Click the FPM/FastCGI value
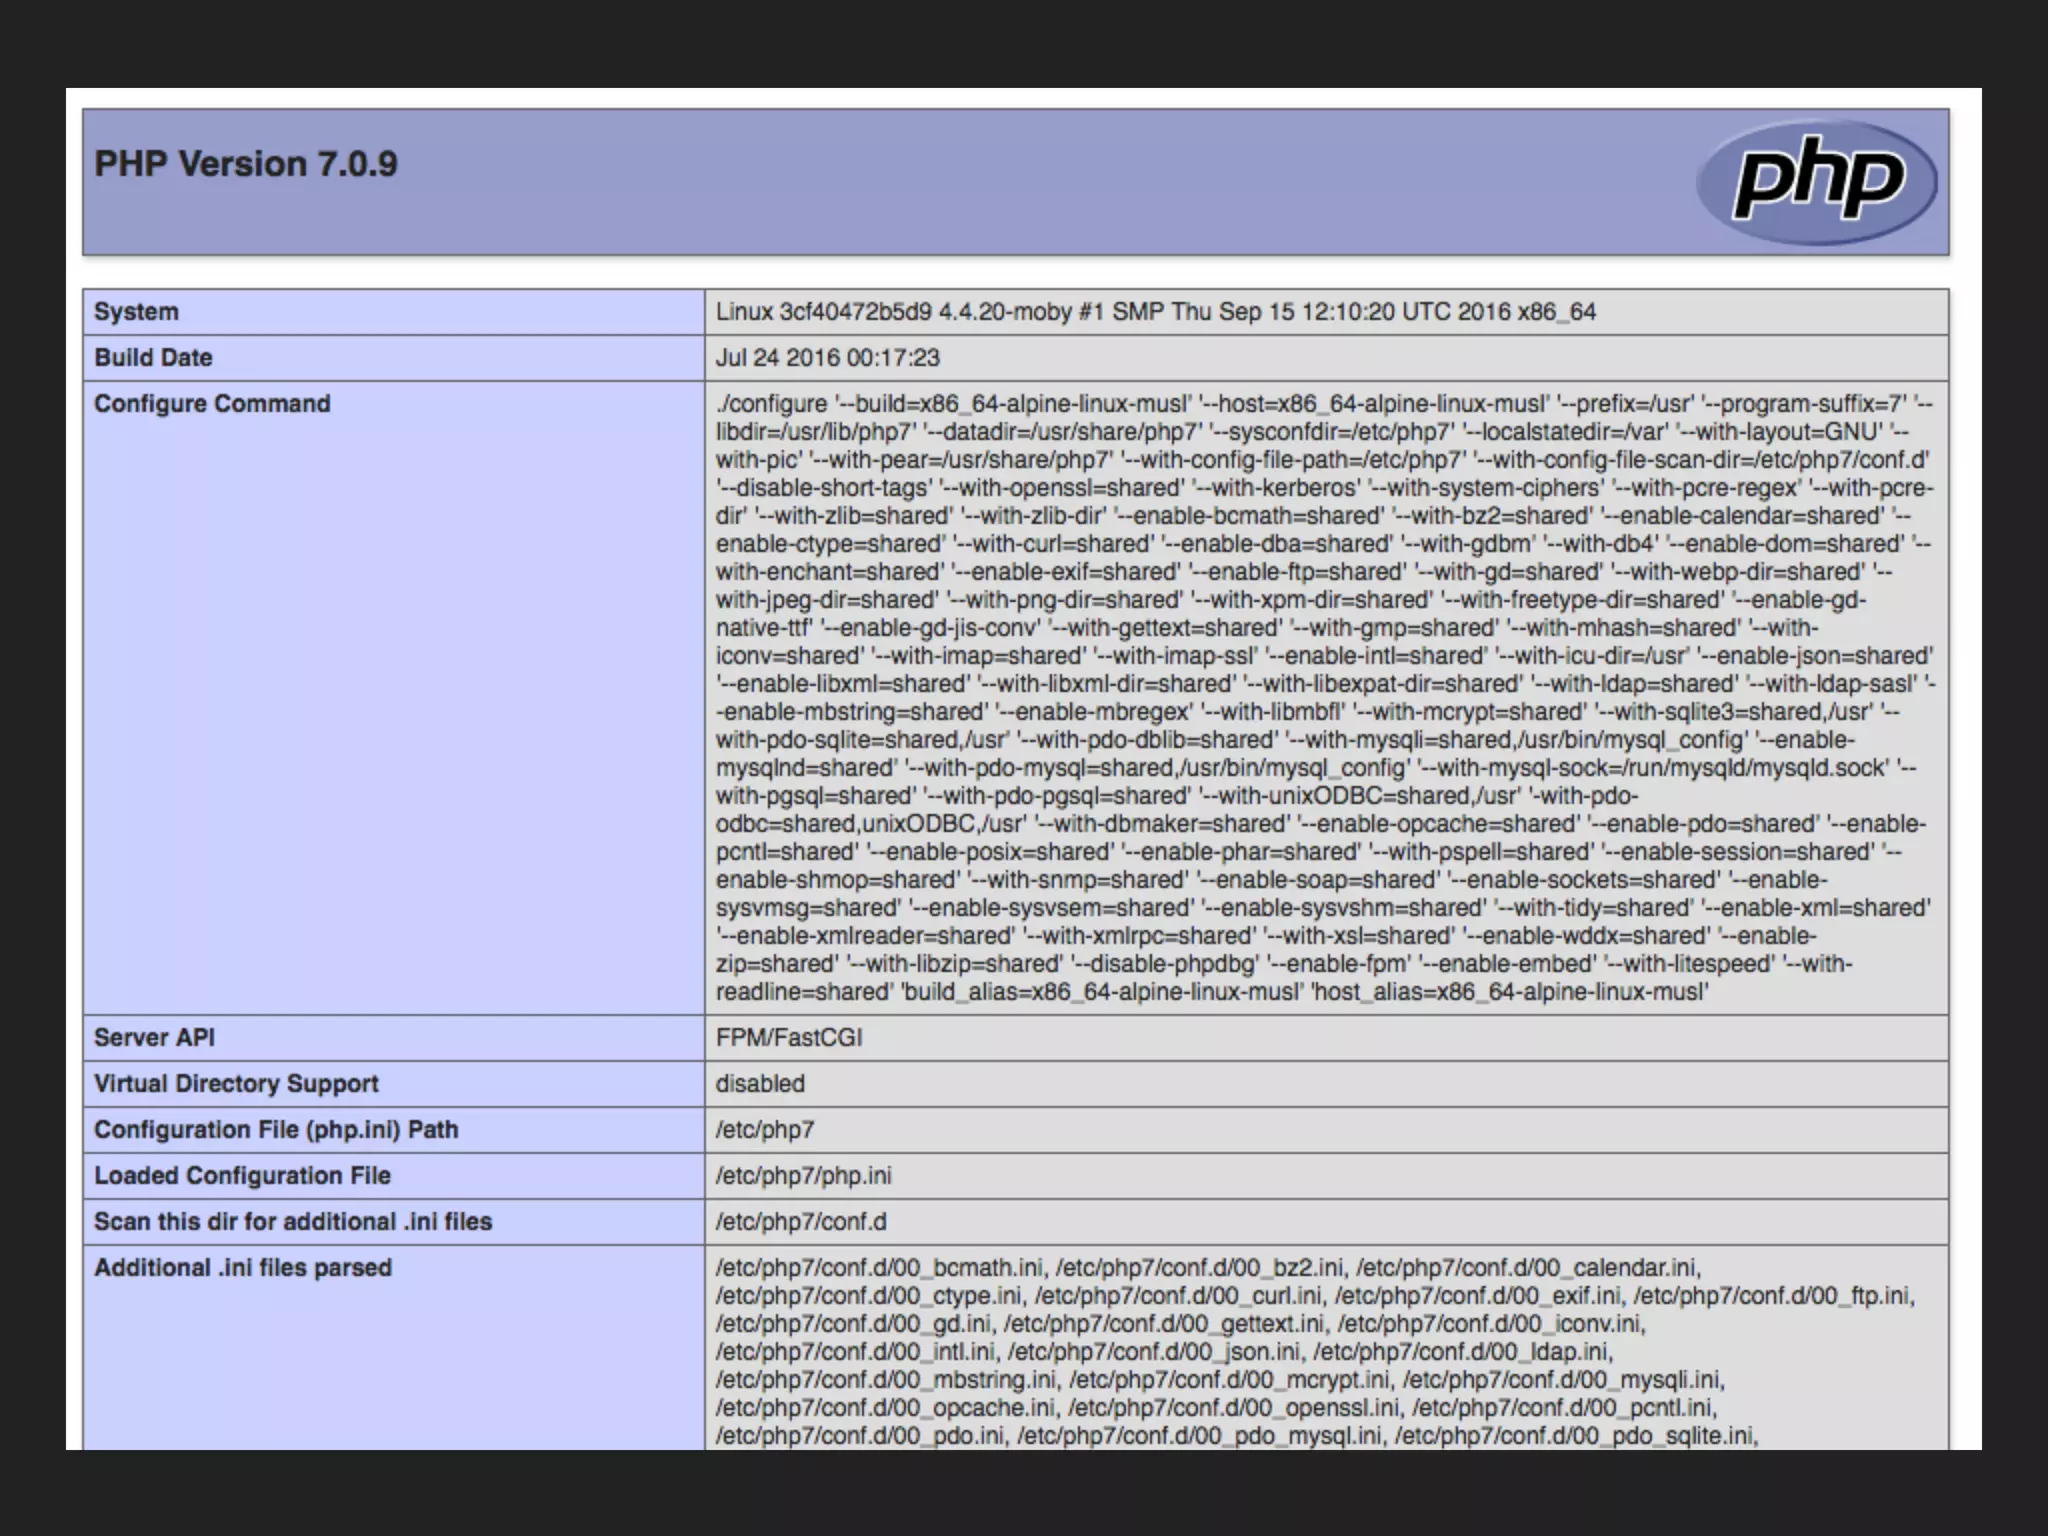This screenshot has height=1536, width=2048. point(788,1038)
